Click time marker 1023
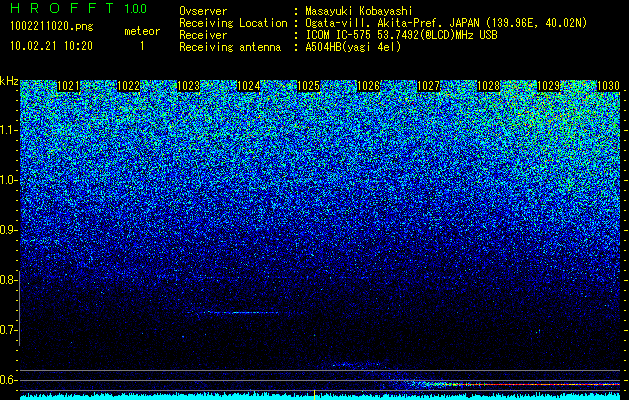This screenshot has width=629, height=400. pos(189,86)
